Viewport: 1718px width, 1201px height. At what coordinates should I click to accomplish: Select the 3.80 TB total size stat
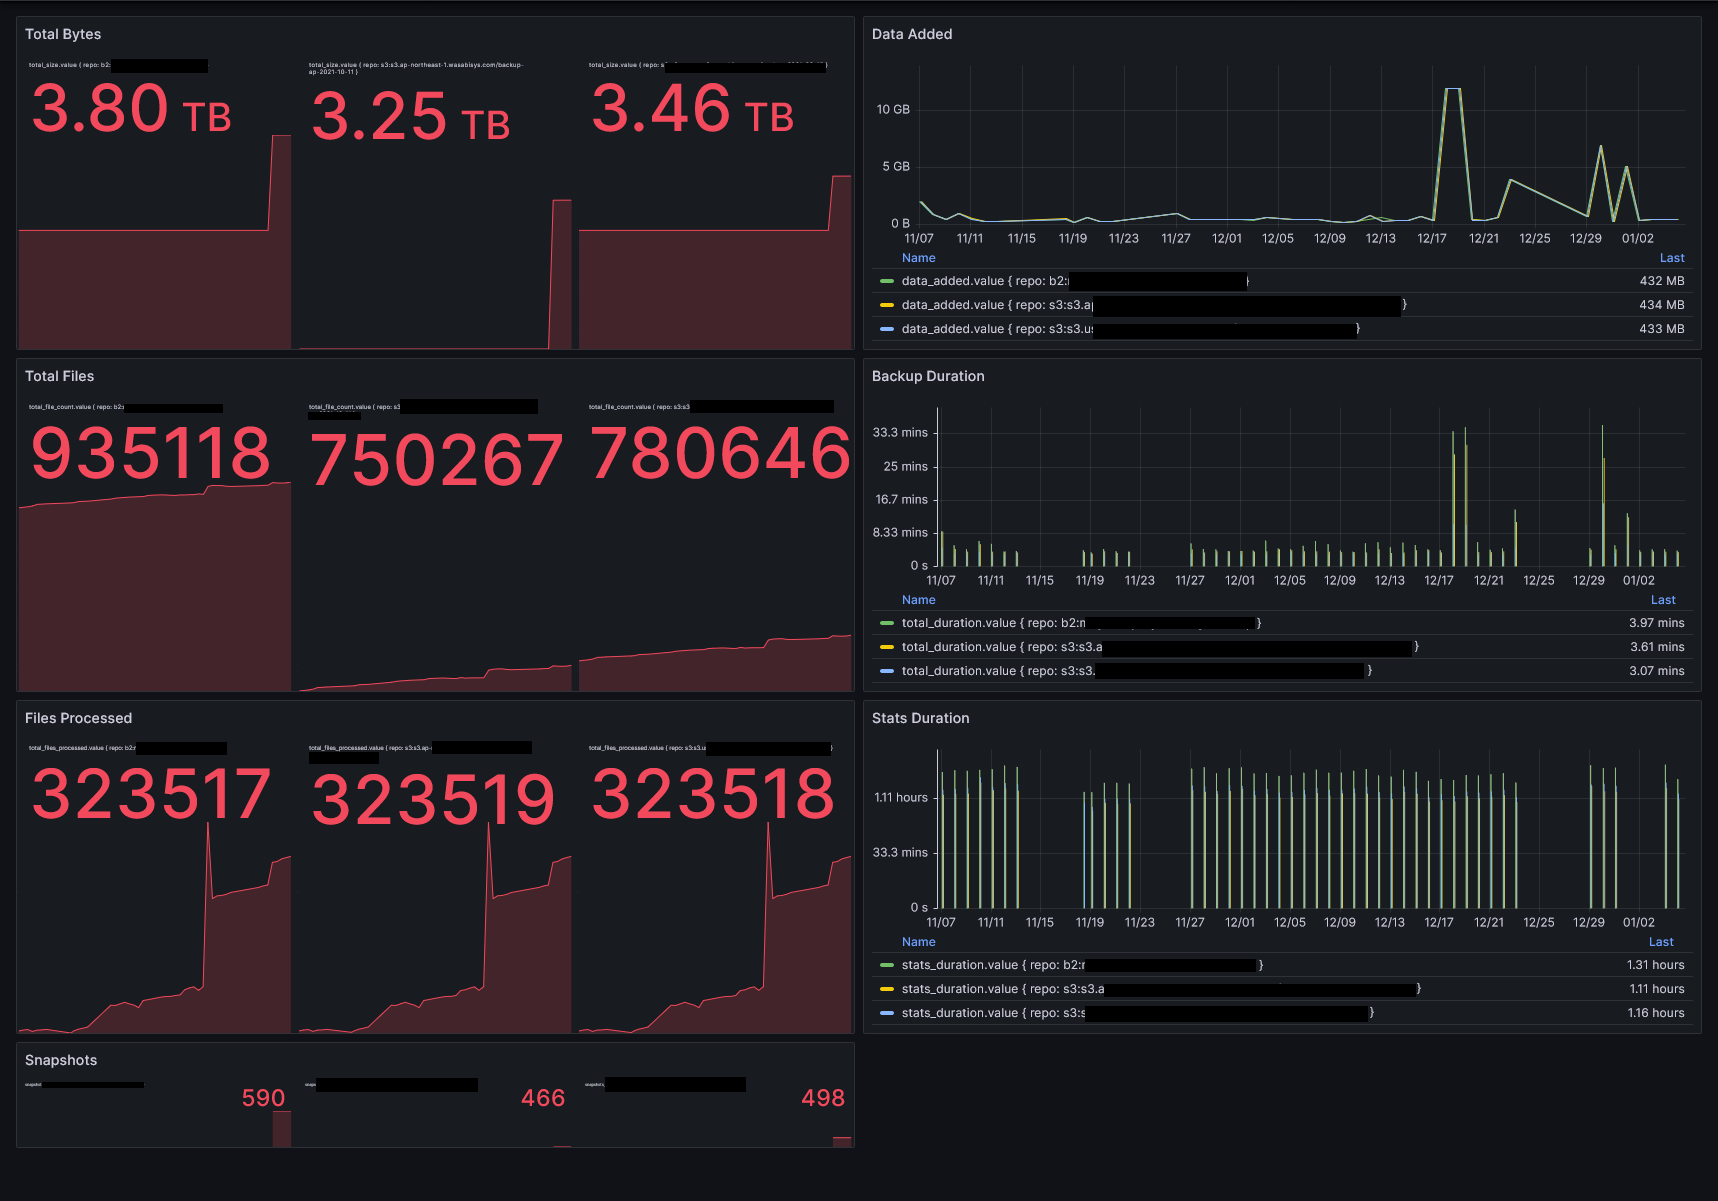point(131,109)
